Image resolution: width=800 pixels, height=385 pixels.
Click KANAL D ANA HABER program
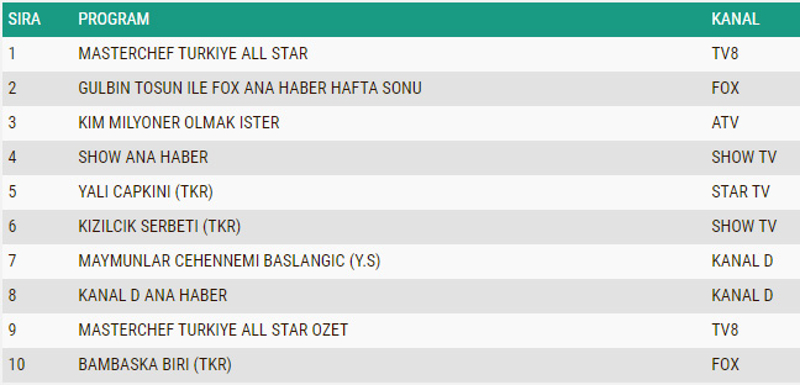point(153,295)
